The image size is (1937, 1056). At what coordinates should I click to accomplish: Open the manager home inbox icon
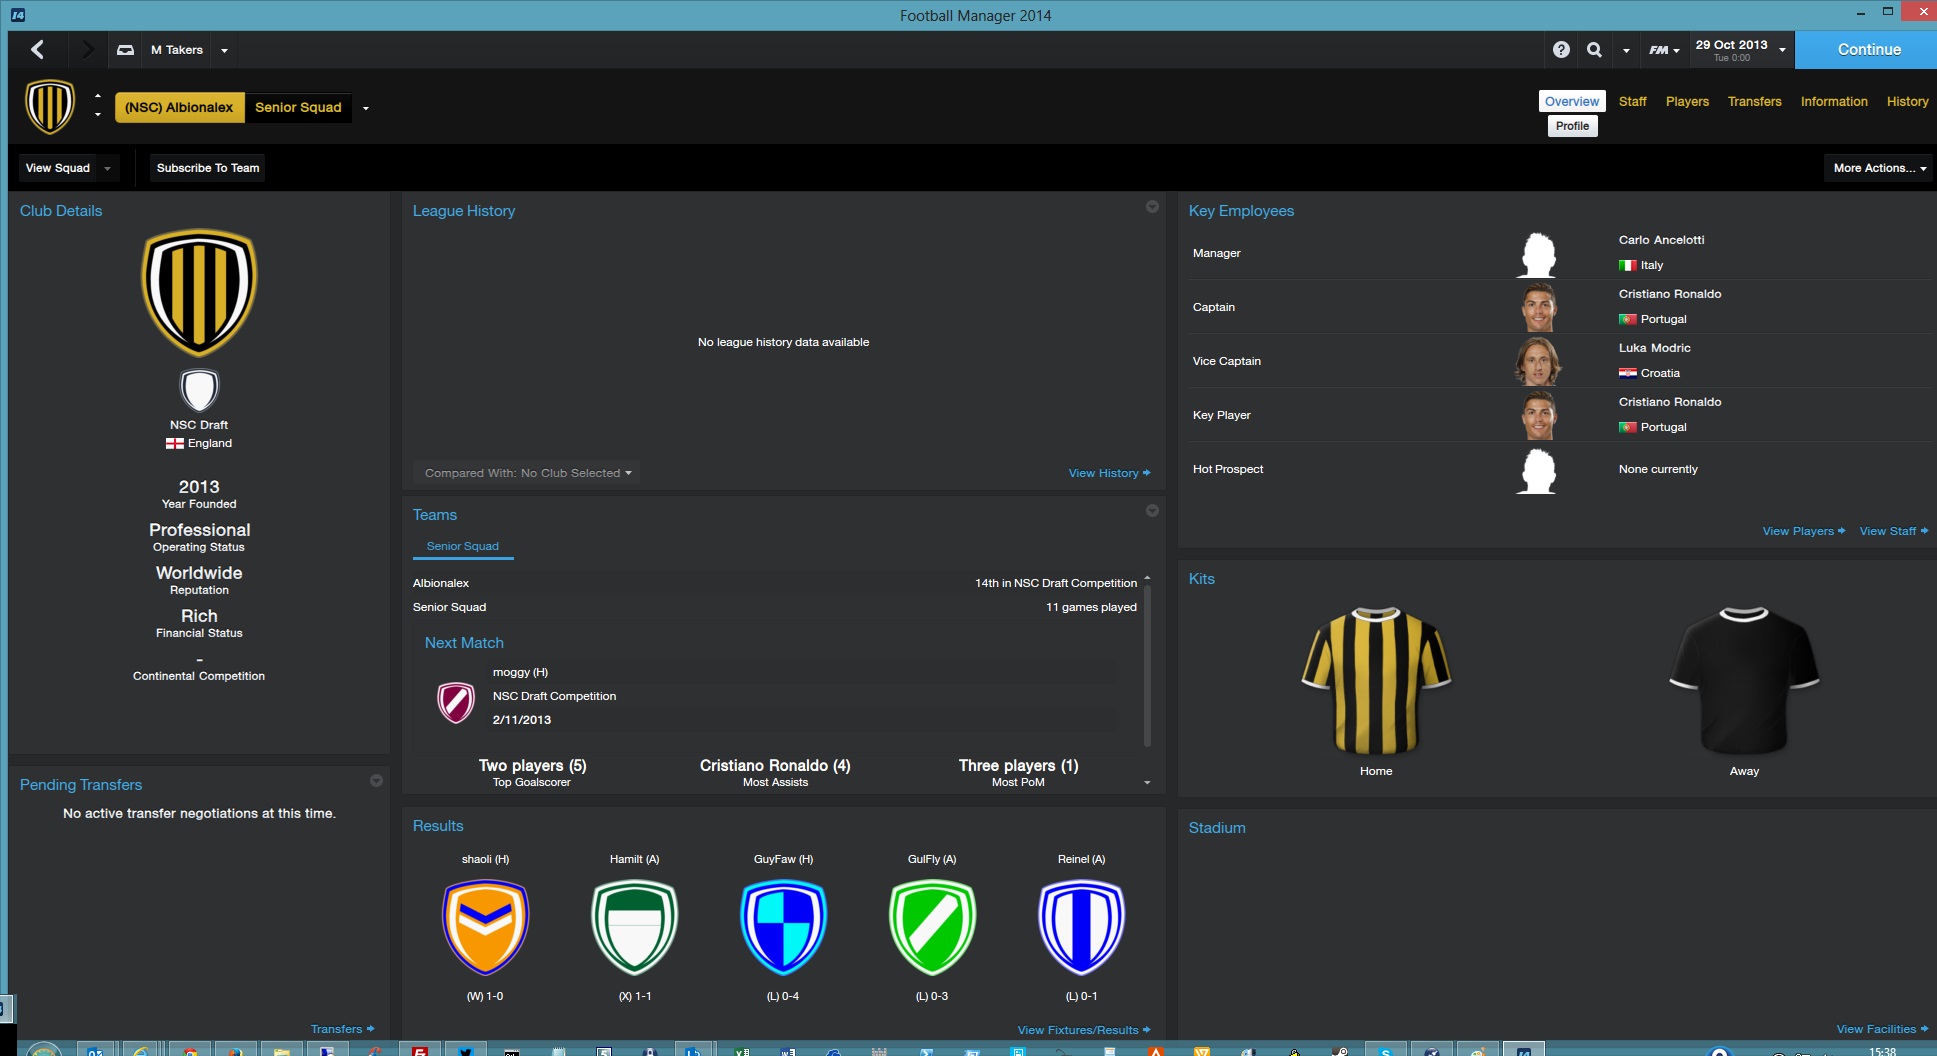point(125,49)
